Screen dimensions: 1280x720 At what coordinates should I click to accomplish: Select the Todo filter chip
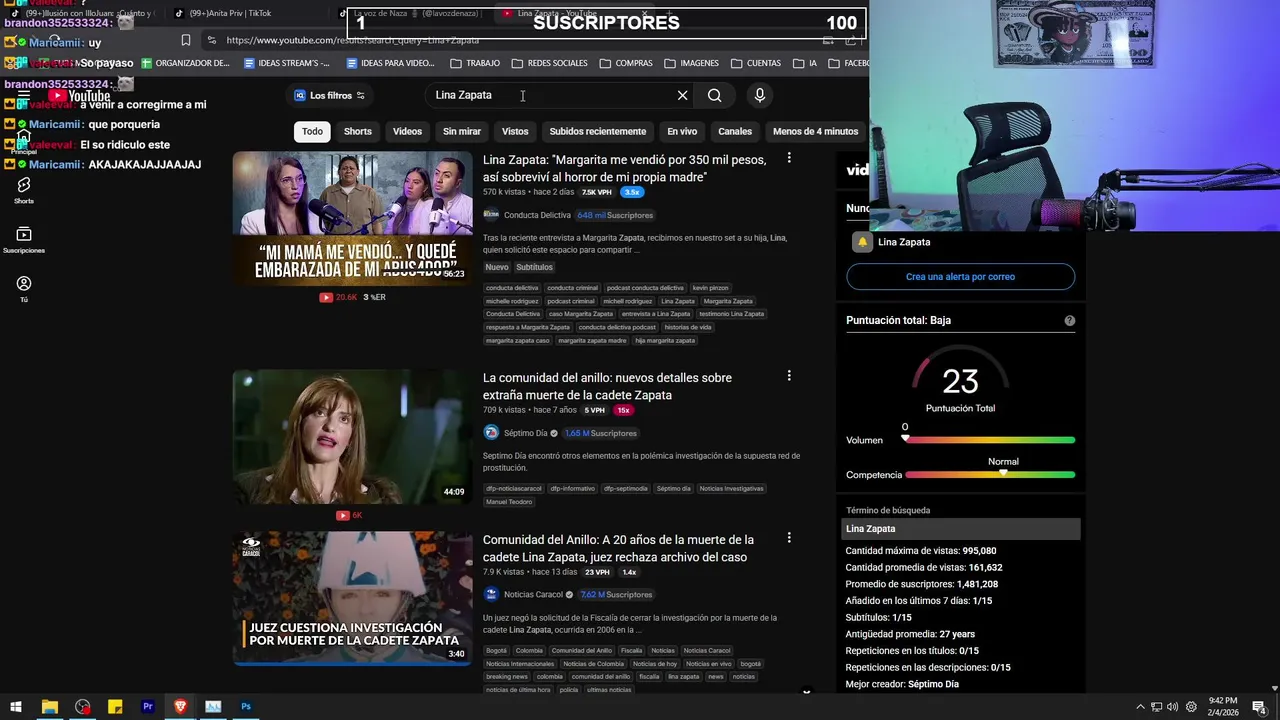point(313,131)
